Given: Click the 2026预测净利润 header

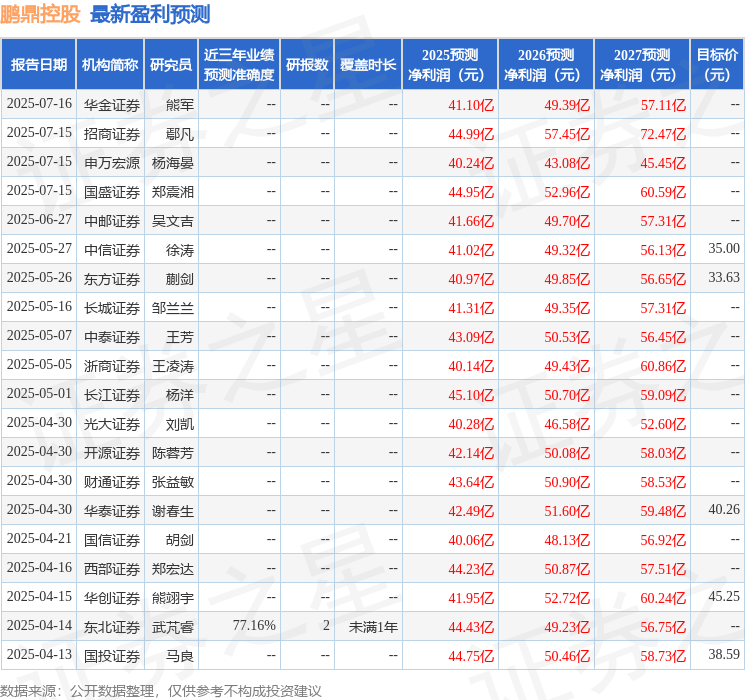Looking at the screenshot, I should [546, 65].
